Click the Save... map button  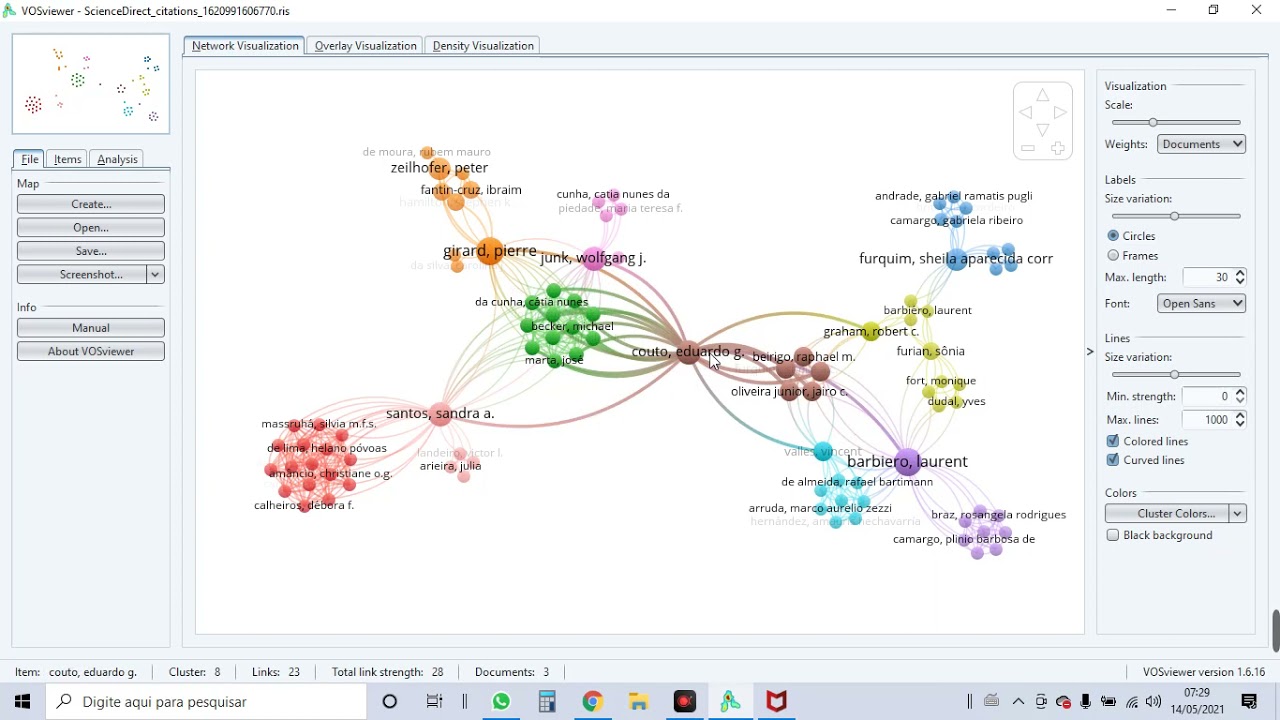pos(91,251)
